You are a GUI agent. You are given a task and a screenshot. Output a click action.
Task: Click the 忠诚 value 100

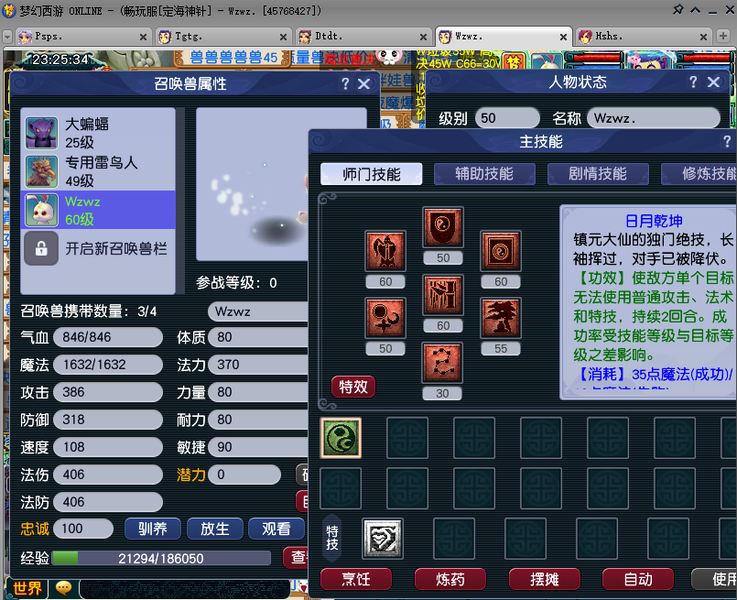coord(83,529)
